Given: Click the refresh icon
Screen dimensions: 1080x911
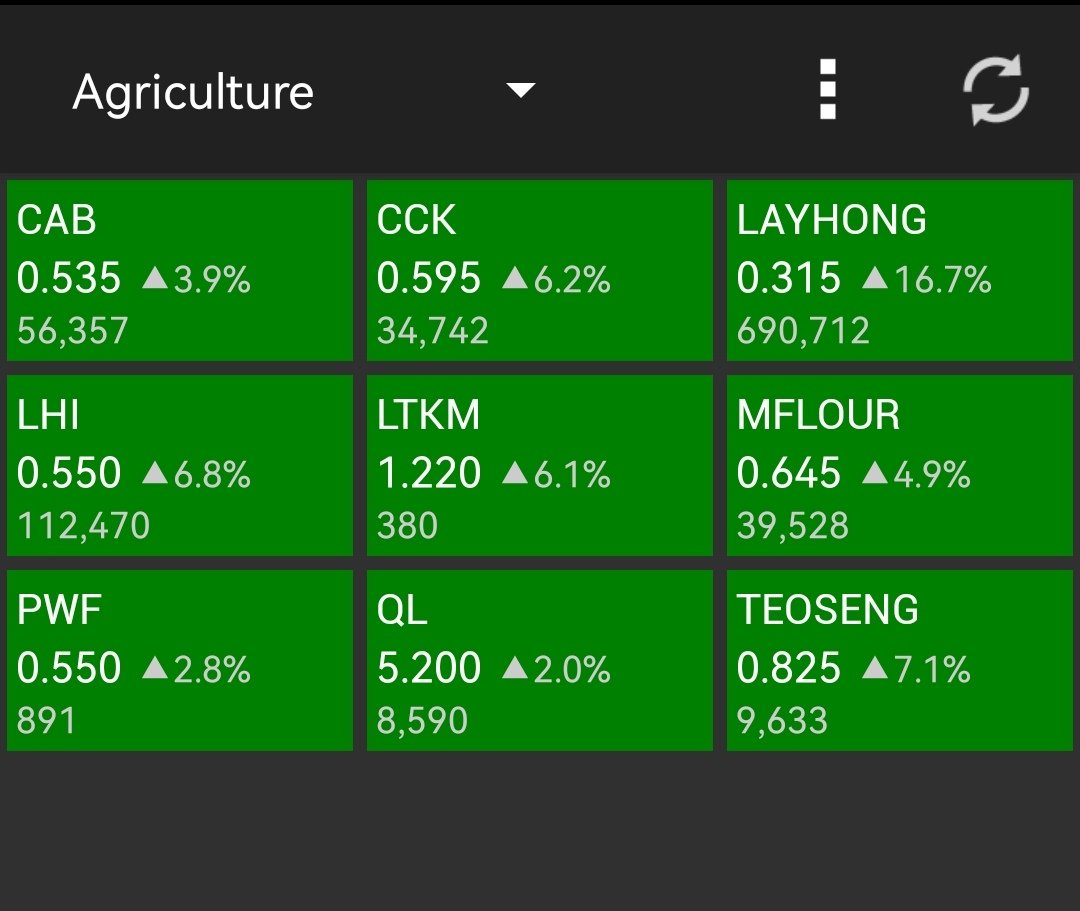Looking at the screenshot, I should point(996,90).
